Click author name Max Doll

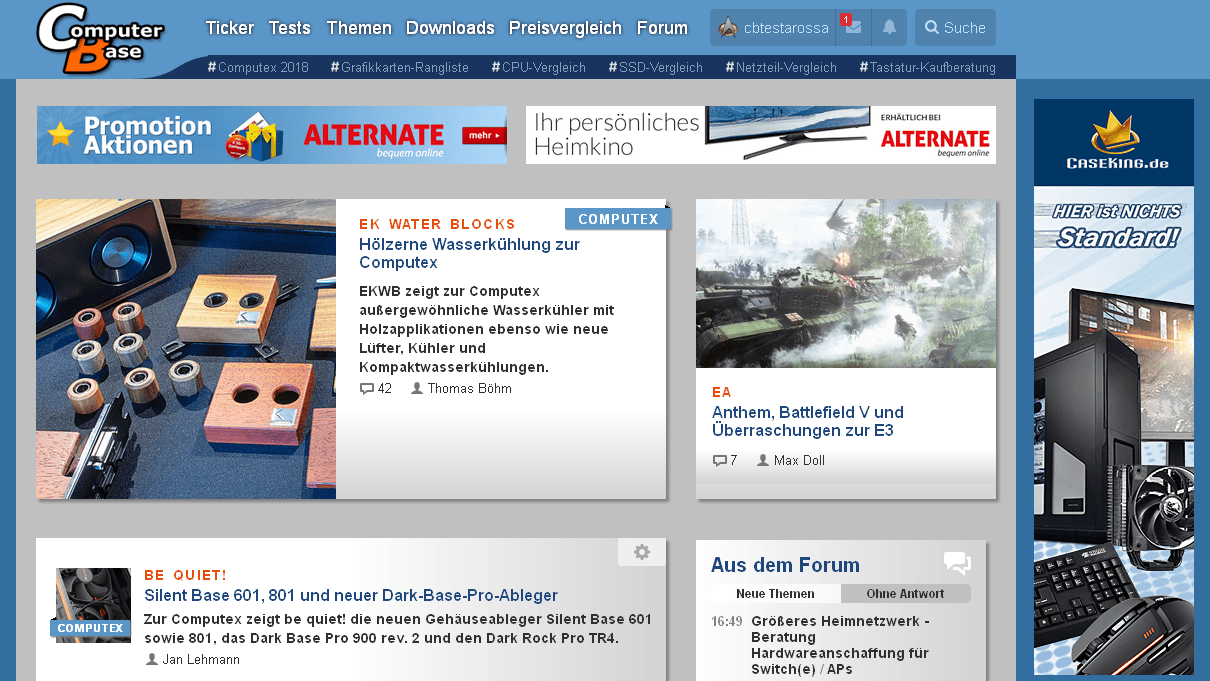point(799,460)
